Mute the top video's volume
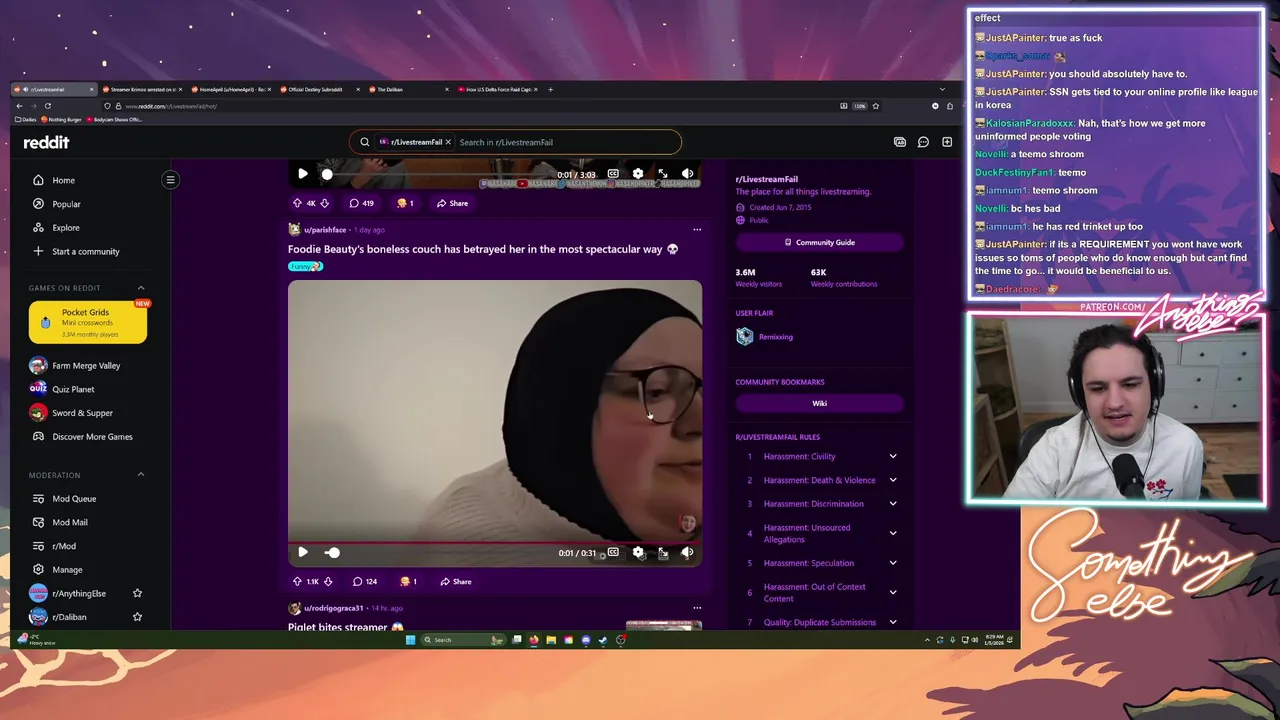Screen dimensions: 1280x720 point(687,174)
